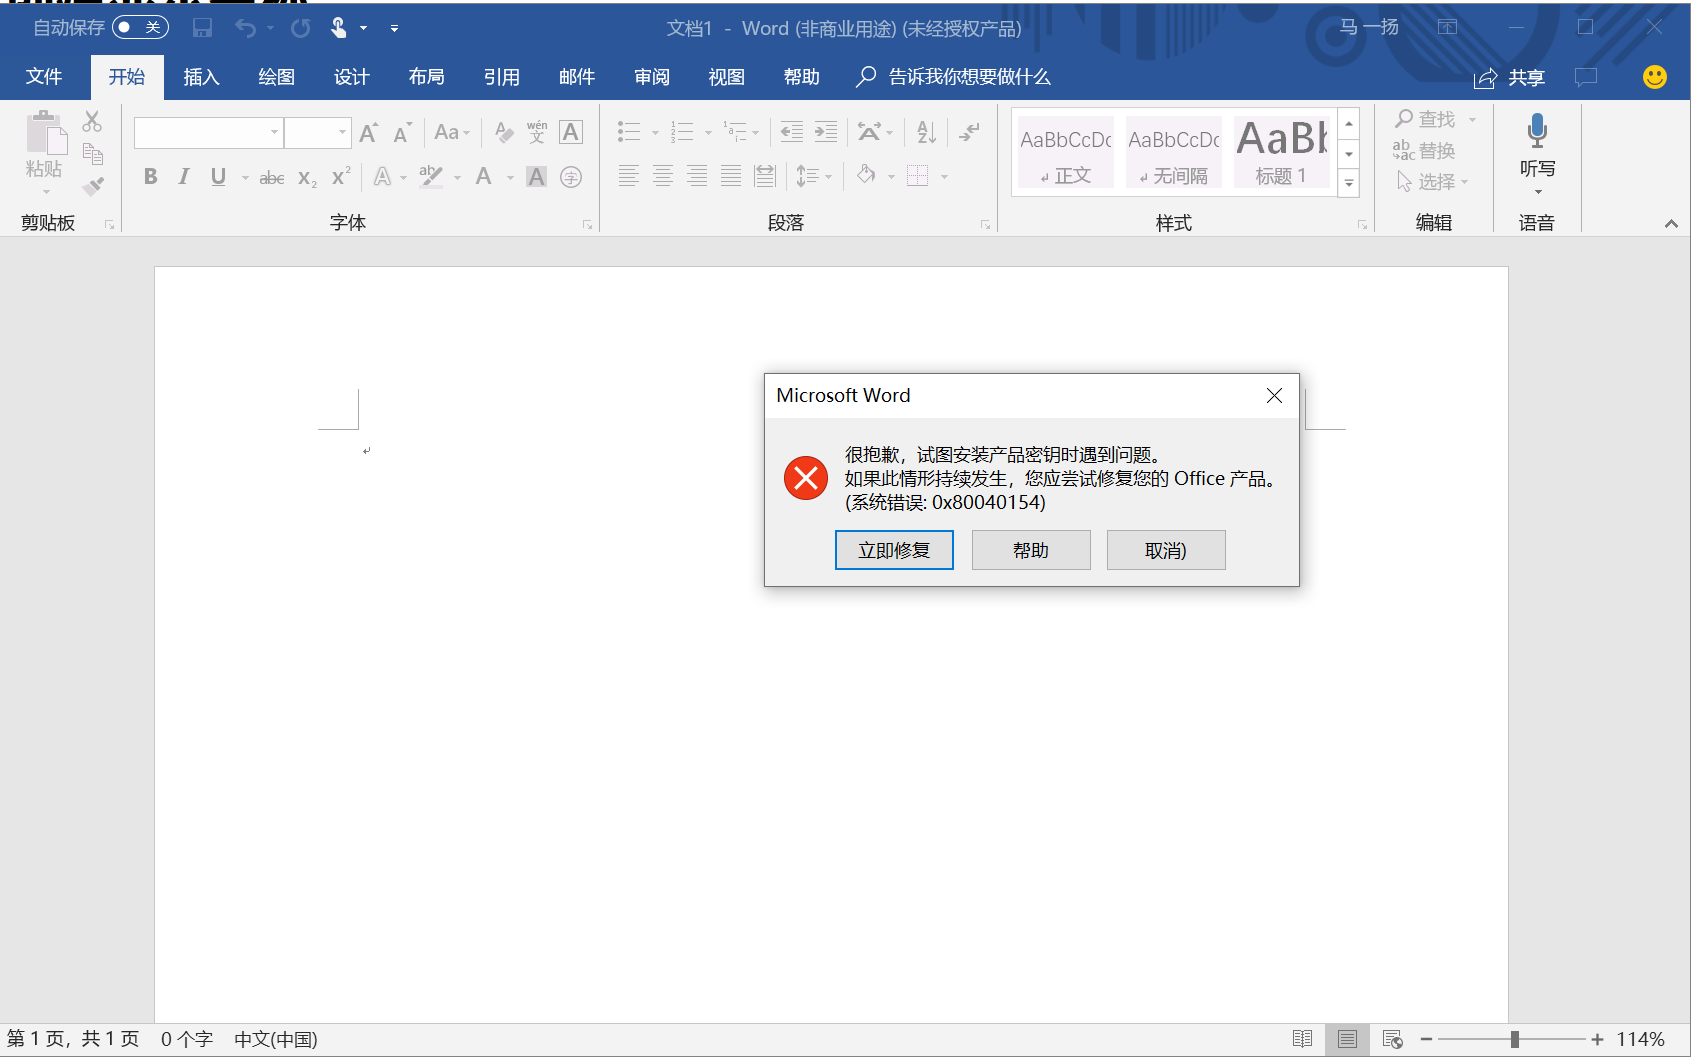Screen dimensions: 1691x1057
Task: Click 取消 button in the error dialog
Action: (x=1166, y=550)
